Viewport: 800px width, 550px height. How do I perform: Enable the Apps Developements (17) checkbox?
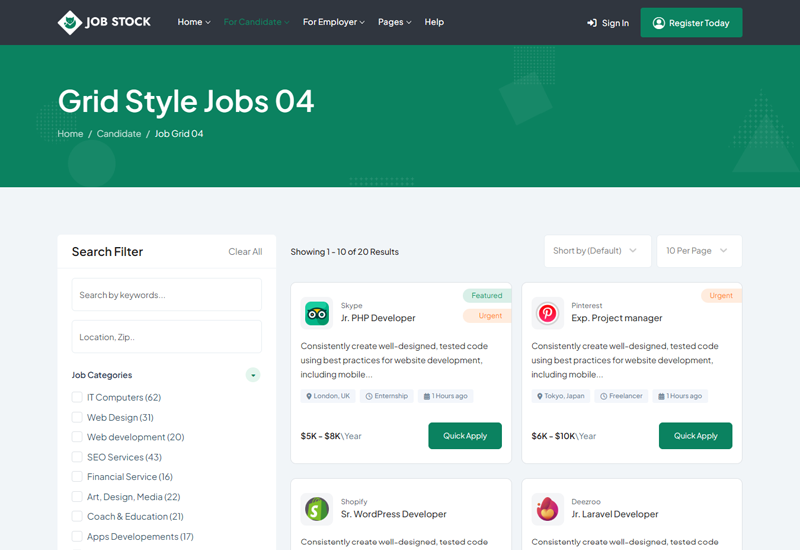77,536
